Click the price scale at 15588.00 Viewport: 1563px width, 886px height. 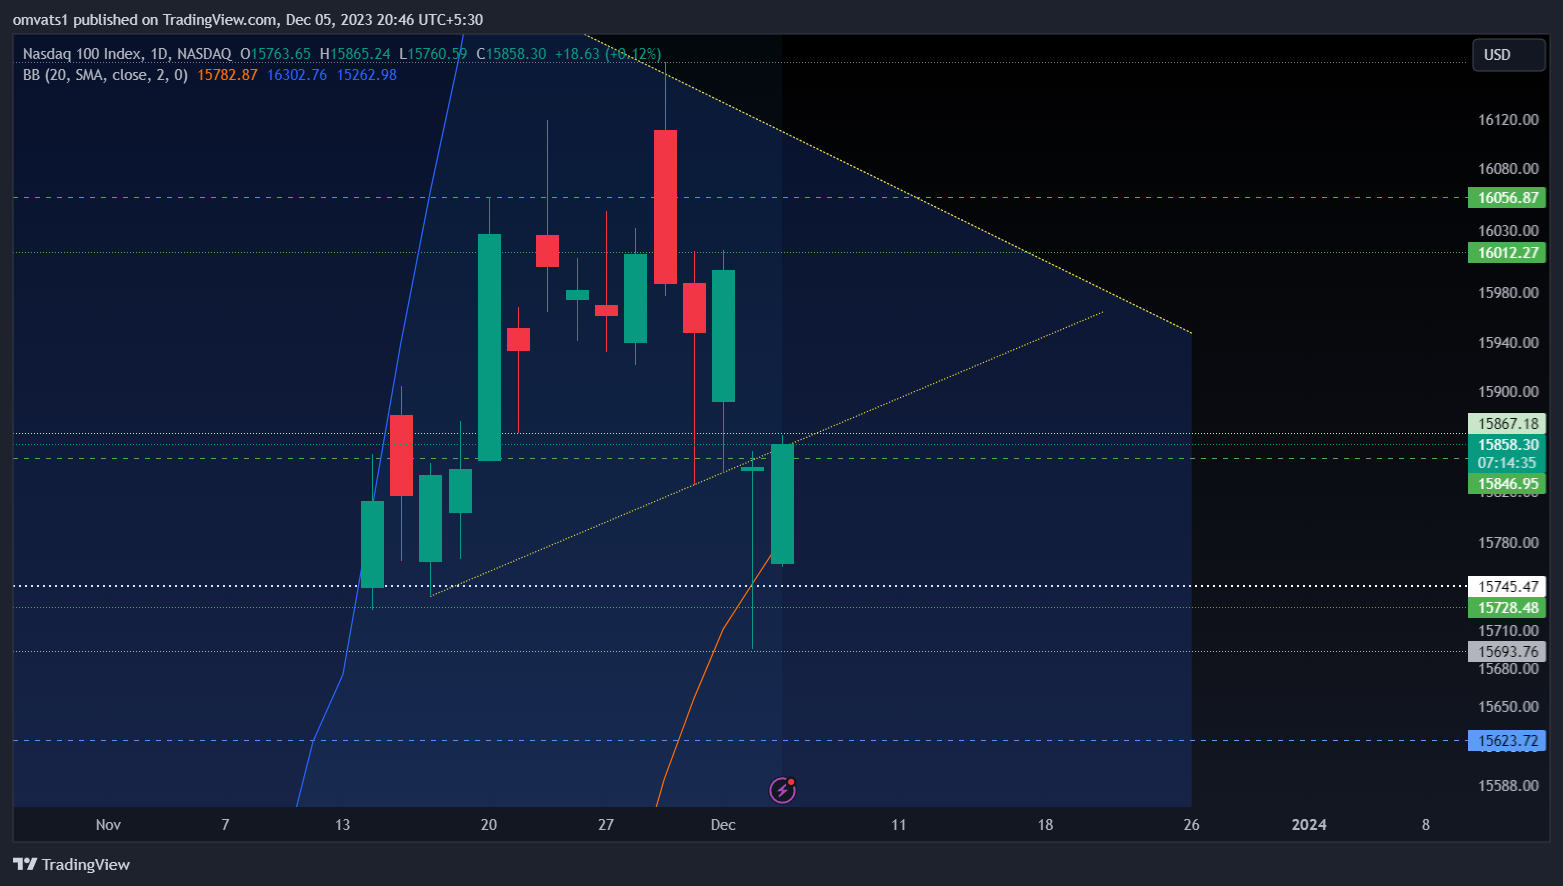click(1508, 786)
